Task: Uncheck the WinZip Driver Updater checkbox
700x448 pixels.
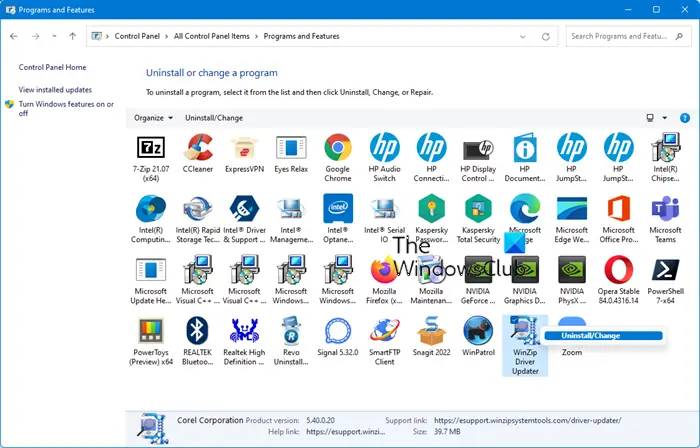Action: [514, 320]
